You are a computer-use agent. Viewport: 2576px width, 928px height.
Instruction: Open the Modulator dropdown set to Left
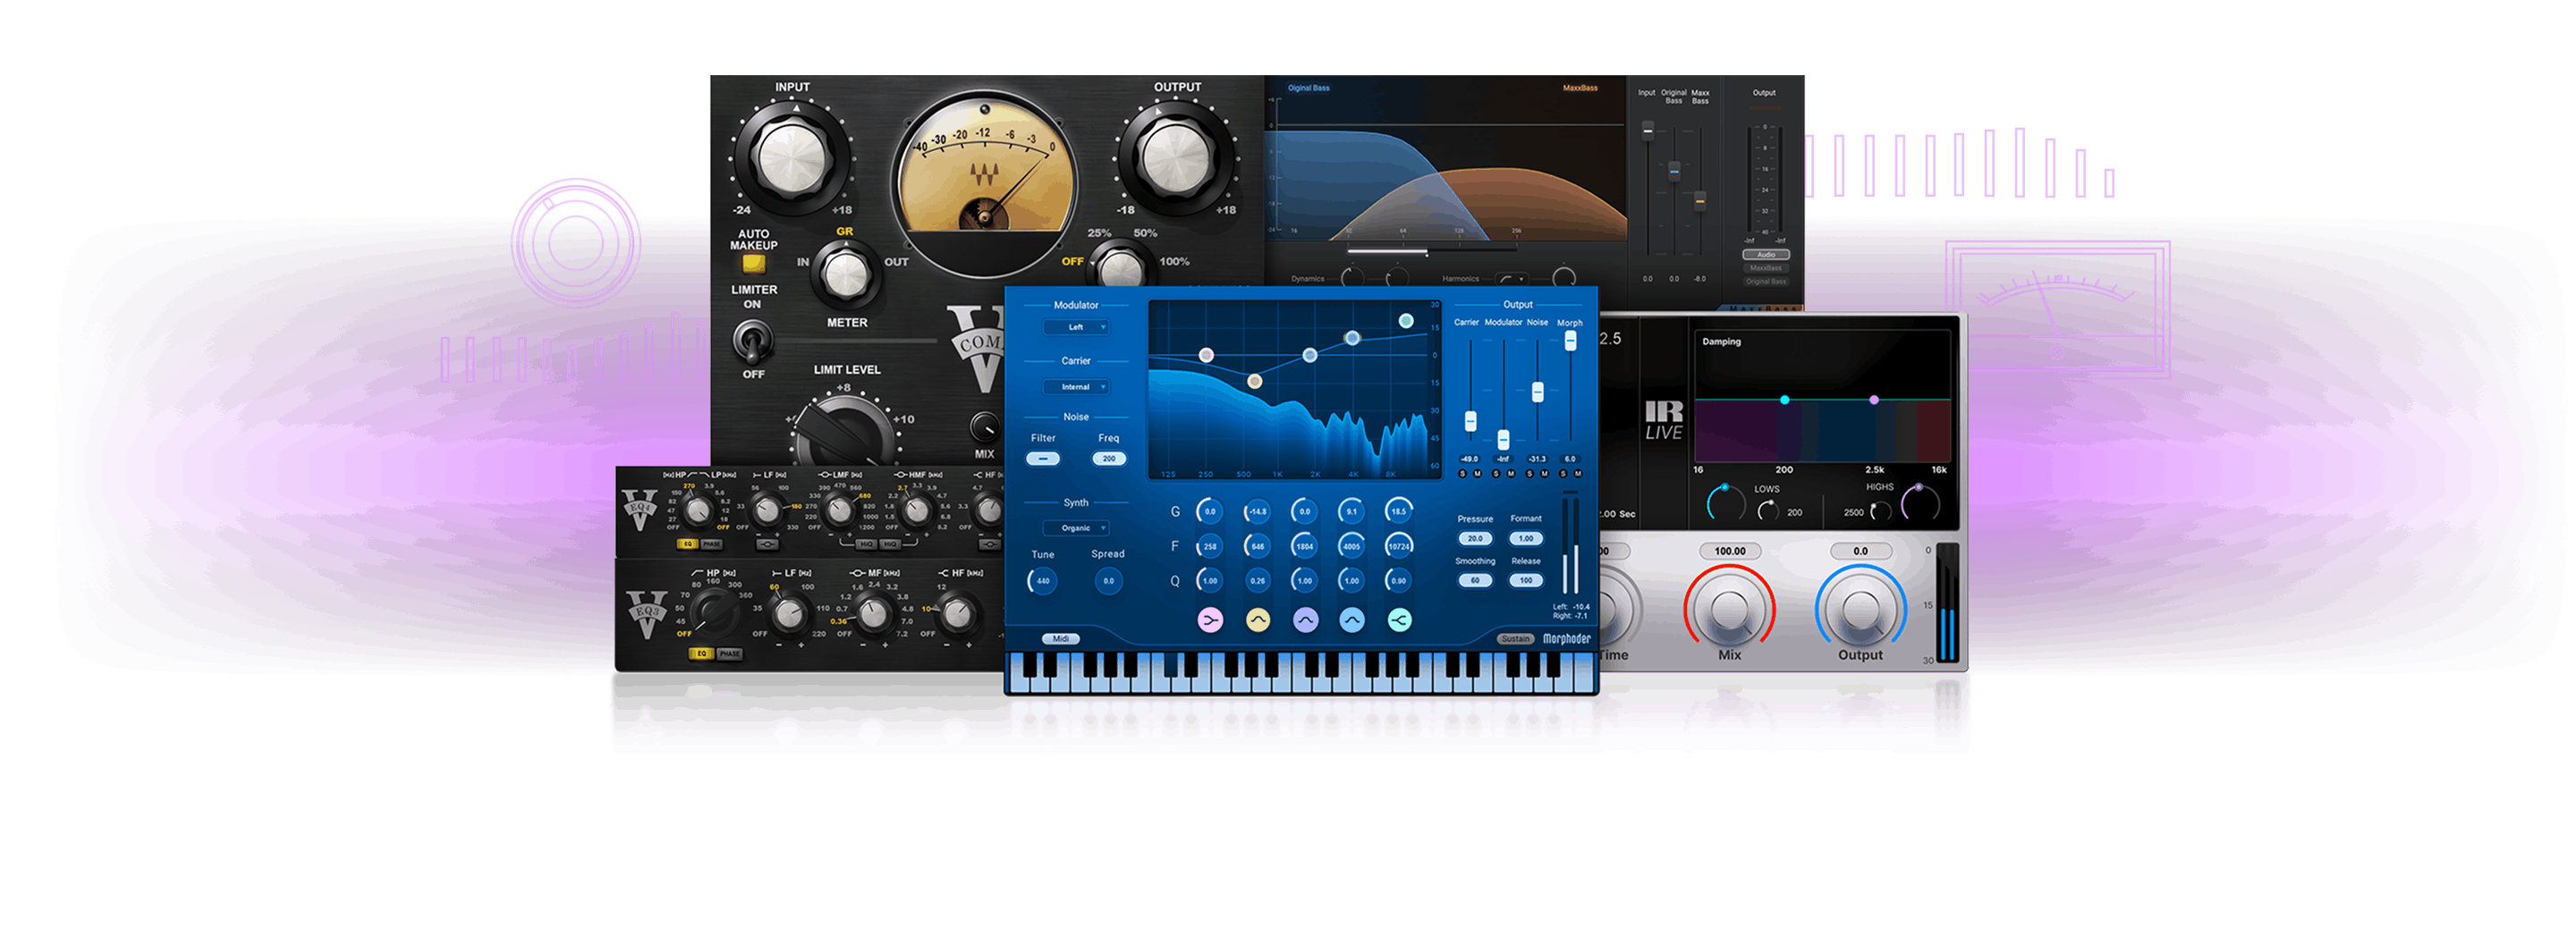point(1077,328)
